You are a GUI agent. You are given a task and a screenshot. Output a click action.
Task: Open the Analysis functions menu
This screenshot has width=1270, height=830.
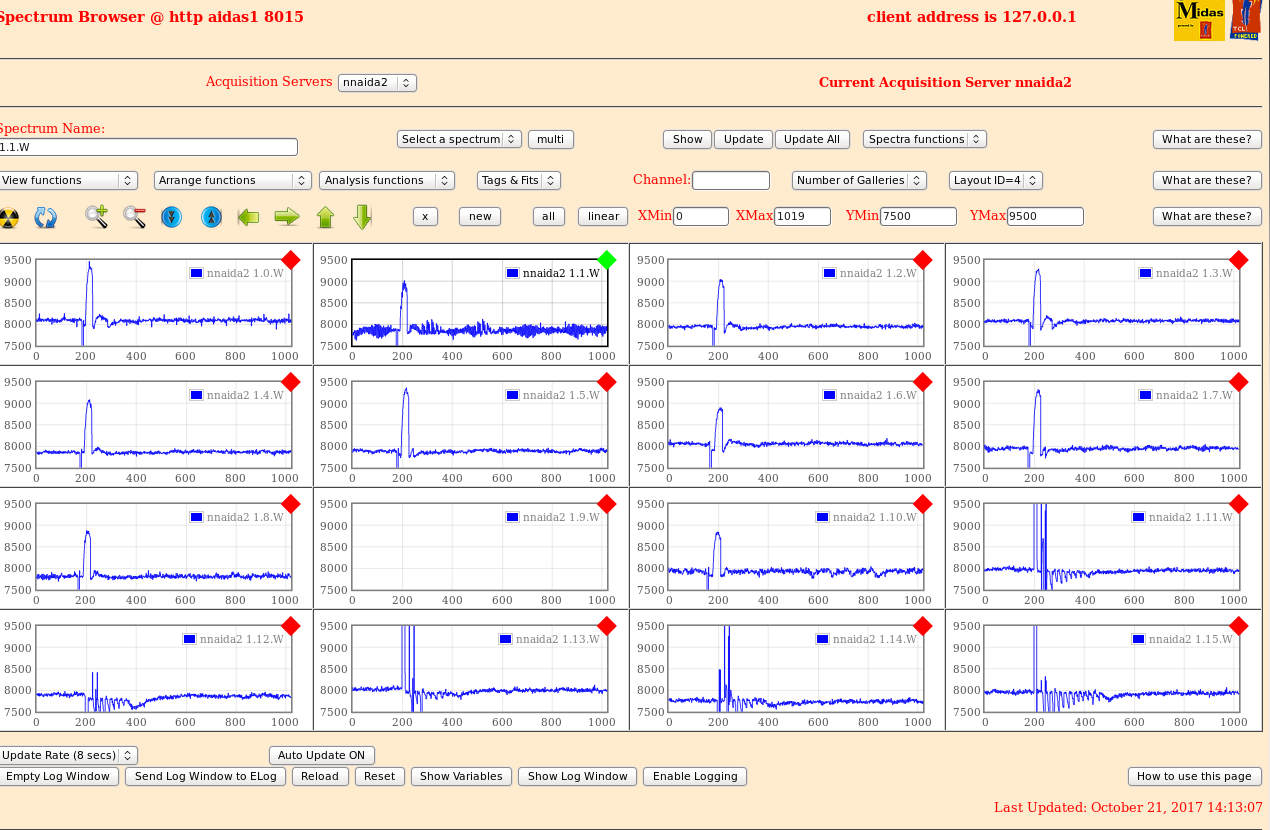(386, 180)
